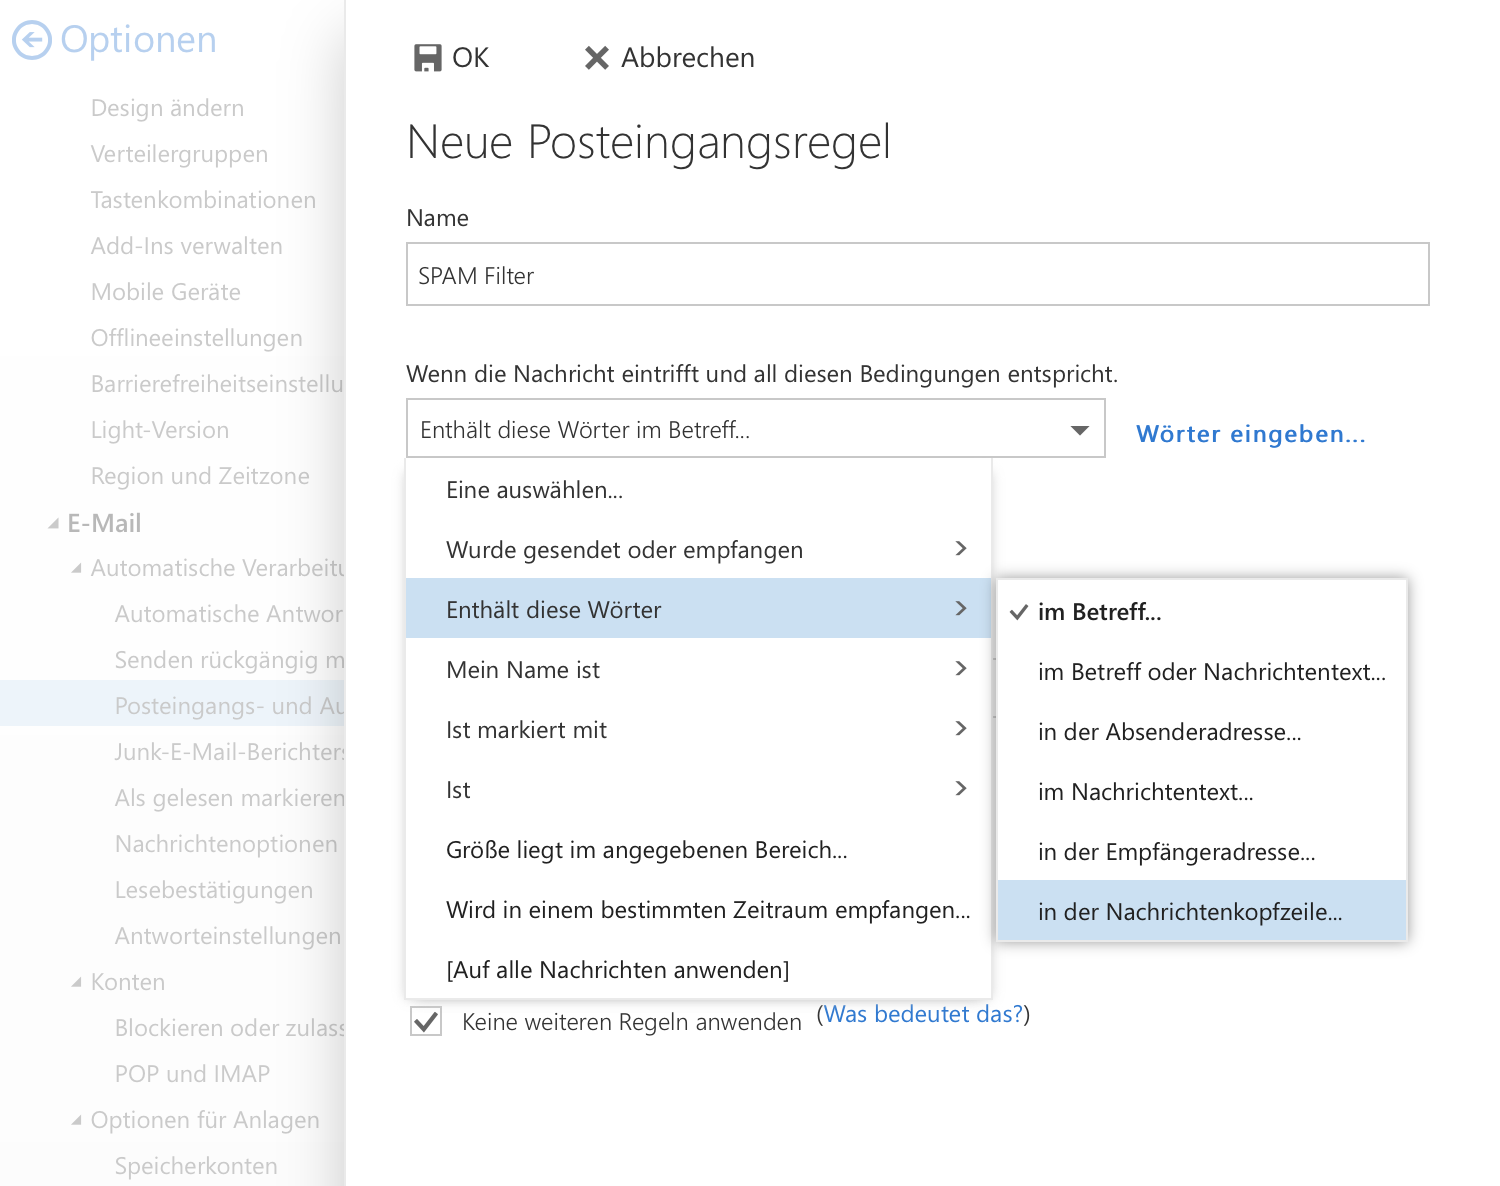Click the arrow on the Enthält diese Wörter row
This screenshot has height=1186, width=1500.
[x=961, y=608]
